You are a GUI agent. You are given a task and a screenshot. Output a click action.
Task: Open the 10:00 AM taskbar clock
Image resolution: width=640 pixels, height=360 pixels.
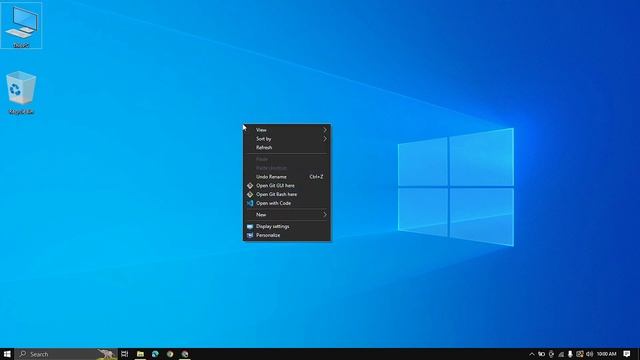[x=607, y=354]
